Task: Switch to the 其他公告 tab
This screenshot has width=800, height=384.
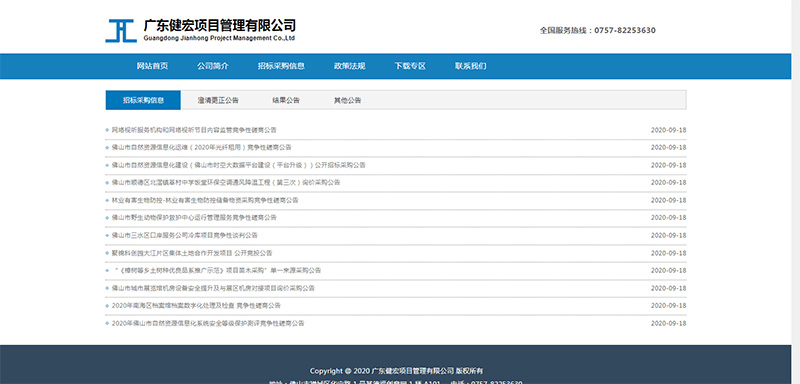Action: click(347, 100)
